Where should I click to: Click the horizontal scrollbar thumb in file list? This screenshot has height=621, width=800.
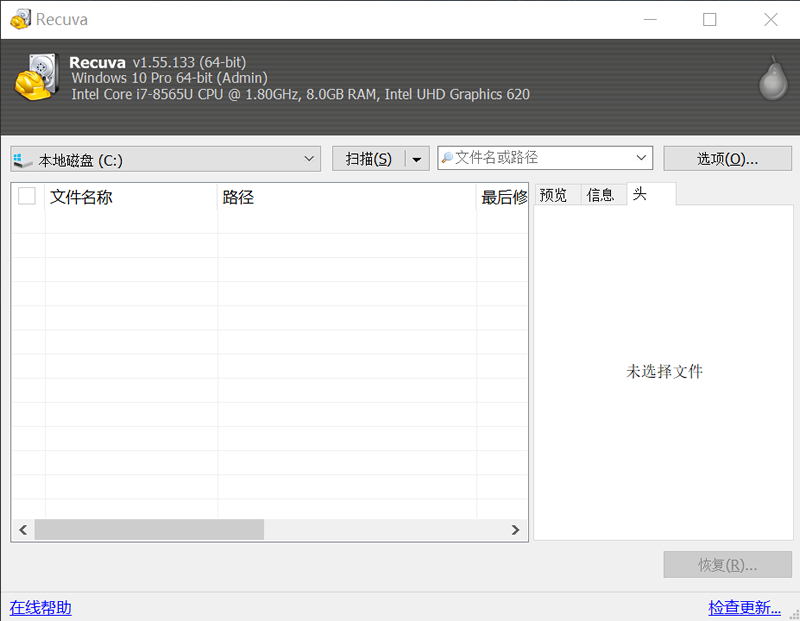[149, 530]
